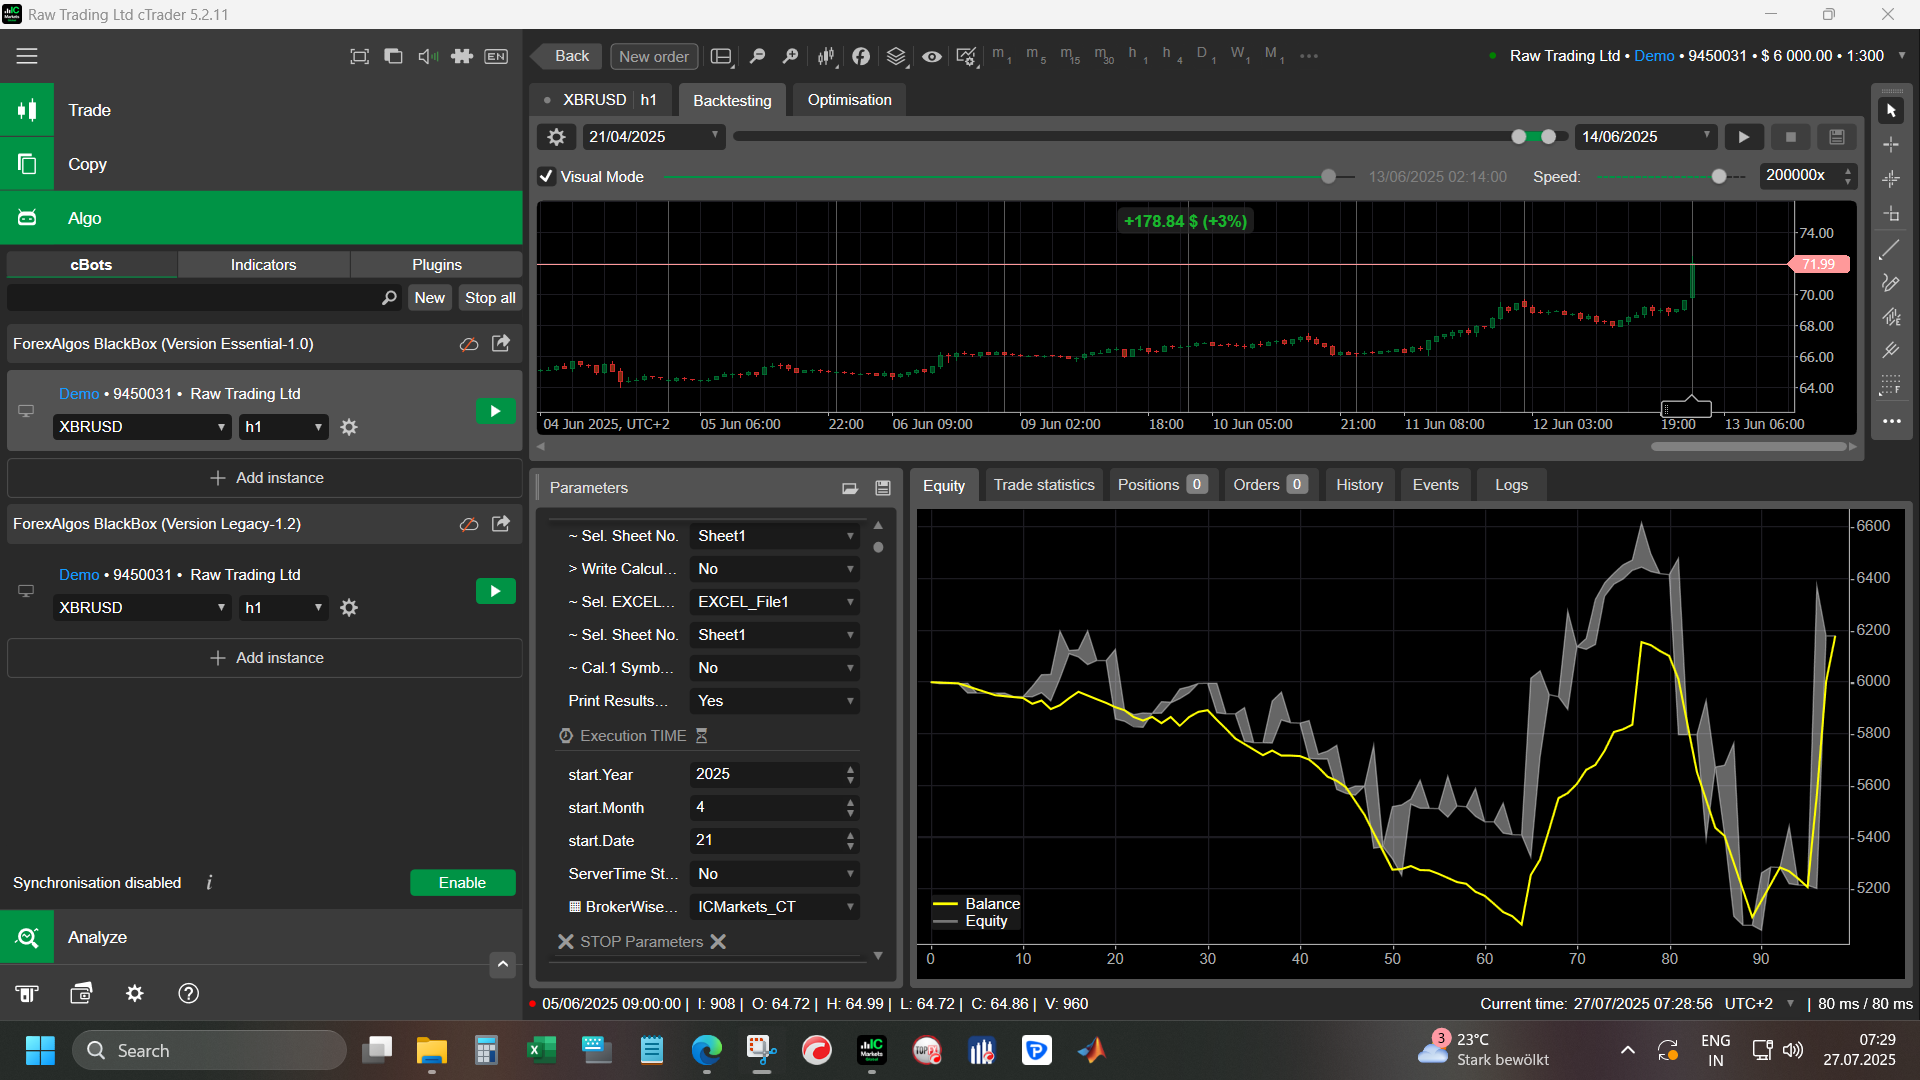Open ServerTime St... No dropdown

pyautogui.click(x=775, y=874)
